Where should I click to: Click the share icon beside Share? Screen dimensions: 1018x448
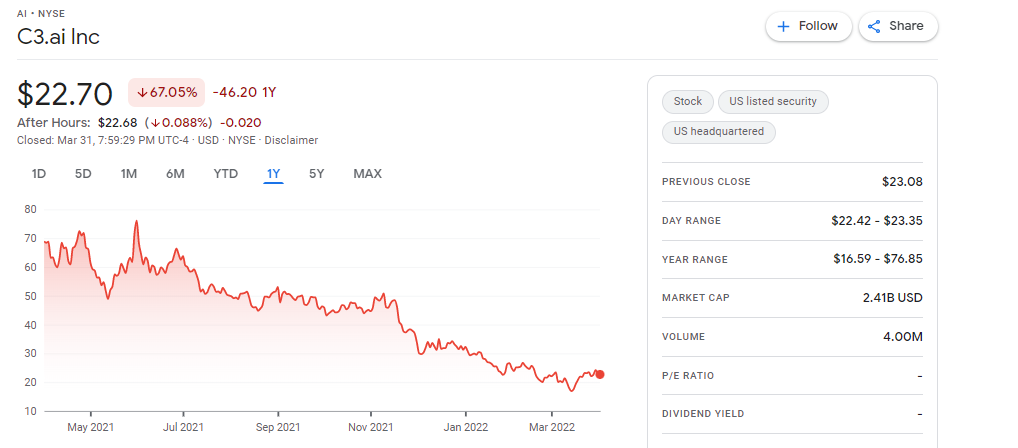tap(874, 27)
